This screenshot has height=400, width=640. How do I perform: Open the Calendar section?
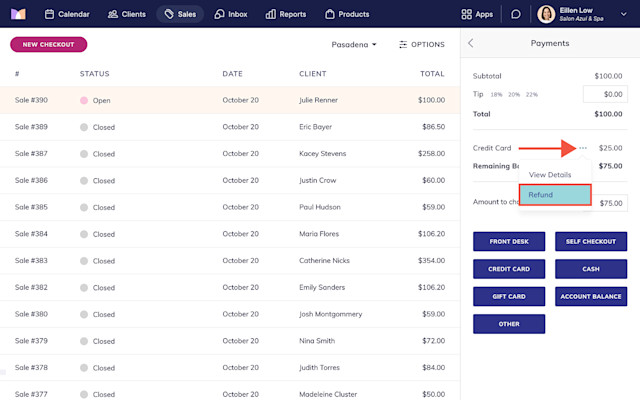pos(67,14)
